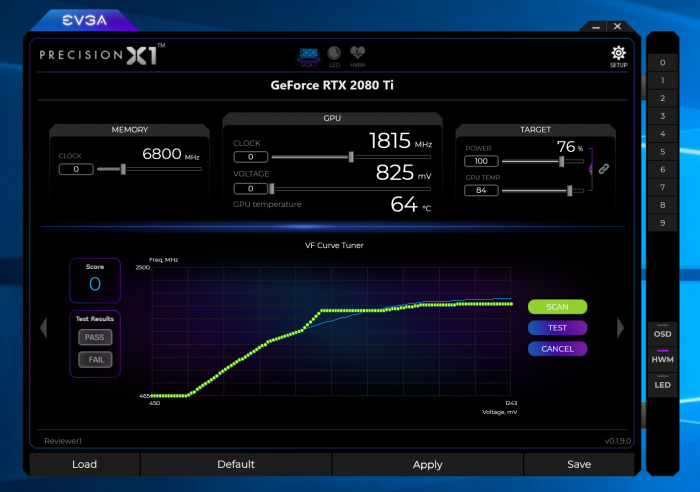Select profile slot 4
The image size is (700, 492).
[x=662, y=134]
